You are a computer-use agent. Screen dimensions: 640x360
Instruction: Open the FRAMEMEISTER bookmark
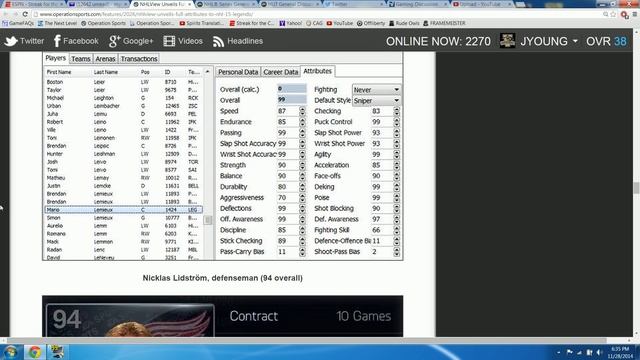444,23
